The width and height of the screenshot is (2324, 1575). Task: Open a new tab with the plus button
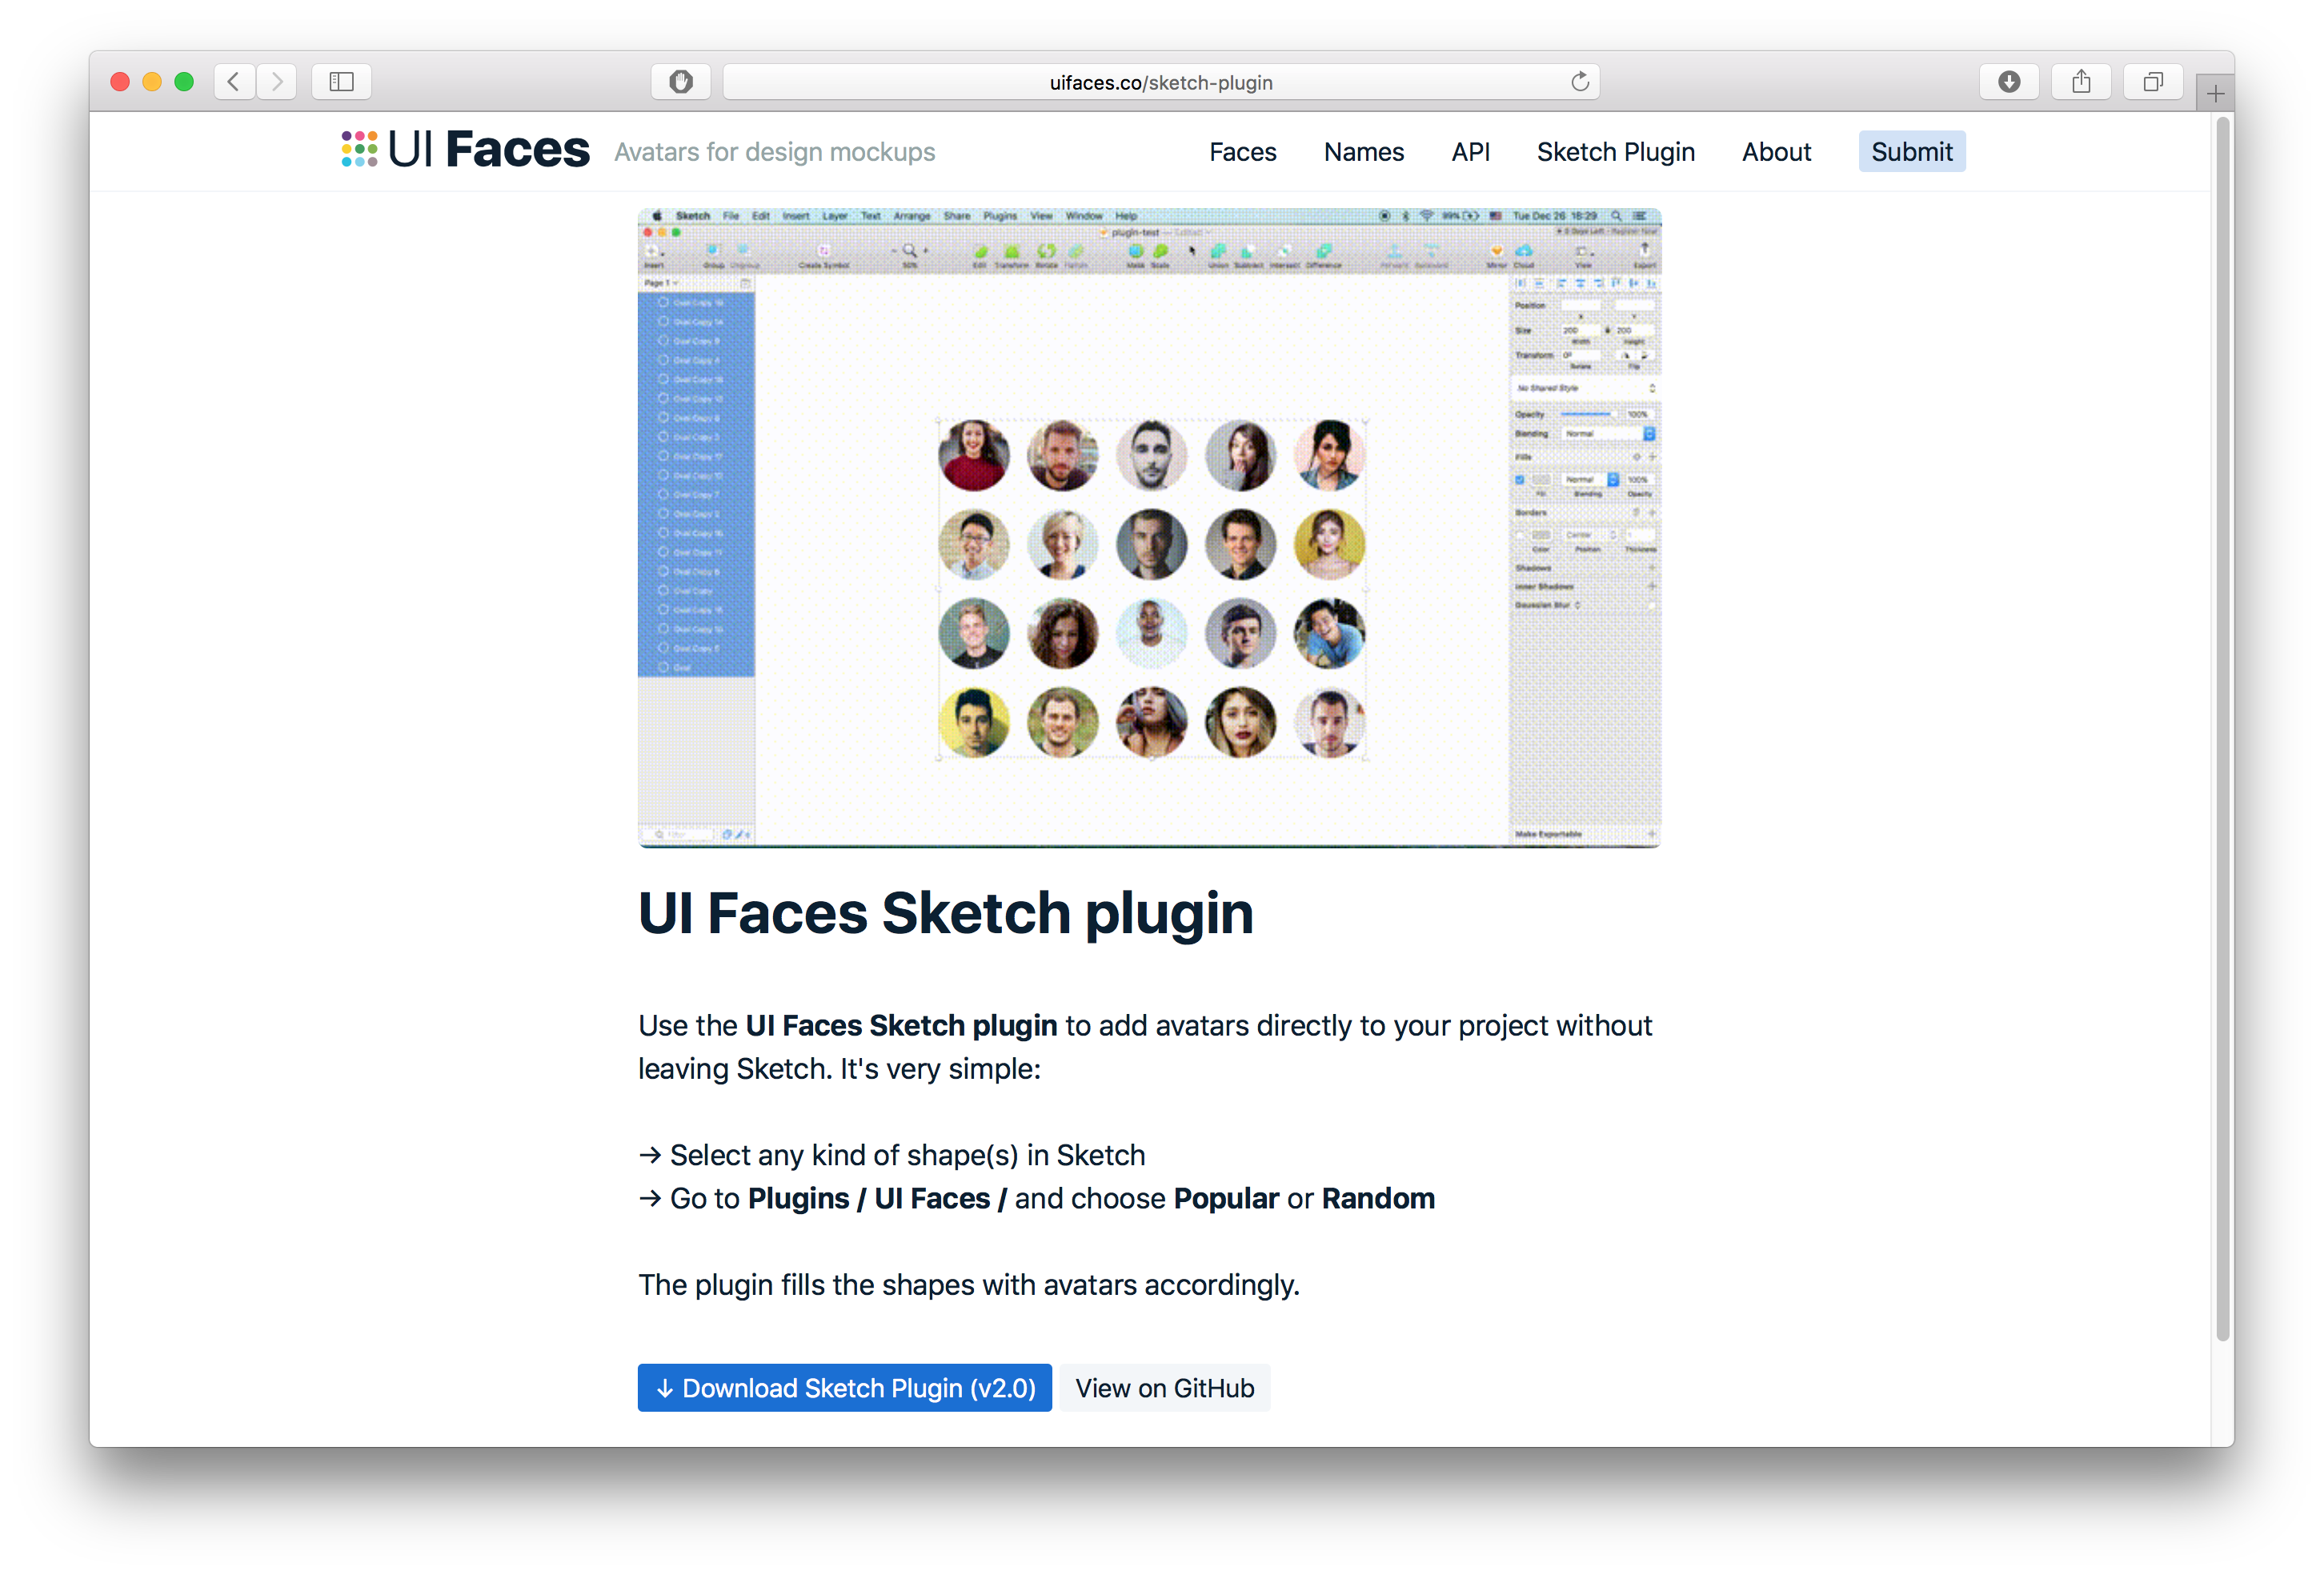[x=2215, y=93]
